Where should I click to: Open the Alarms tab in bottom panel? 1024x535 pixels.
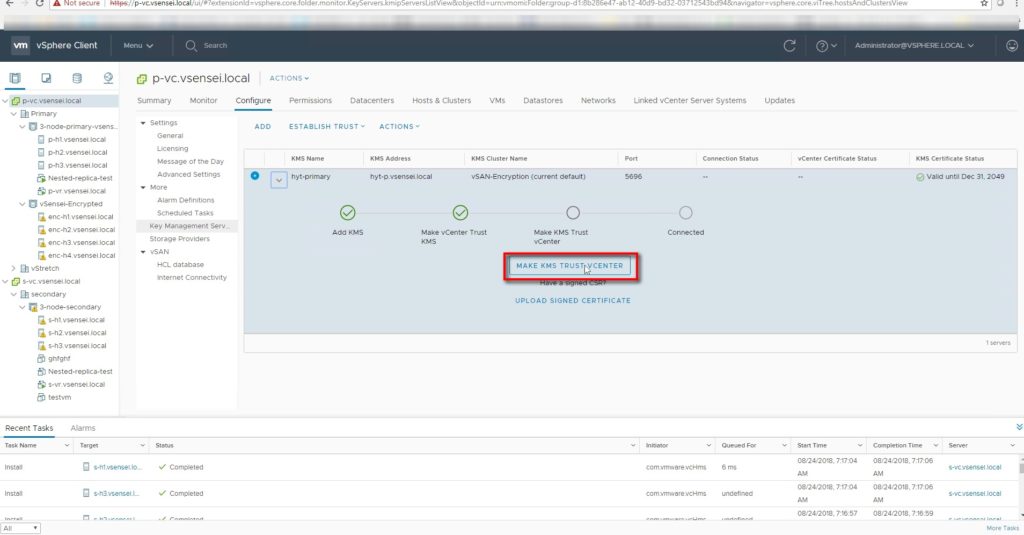[x=82, y=428]
